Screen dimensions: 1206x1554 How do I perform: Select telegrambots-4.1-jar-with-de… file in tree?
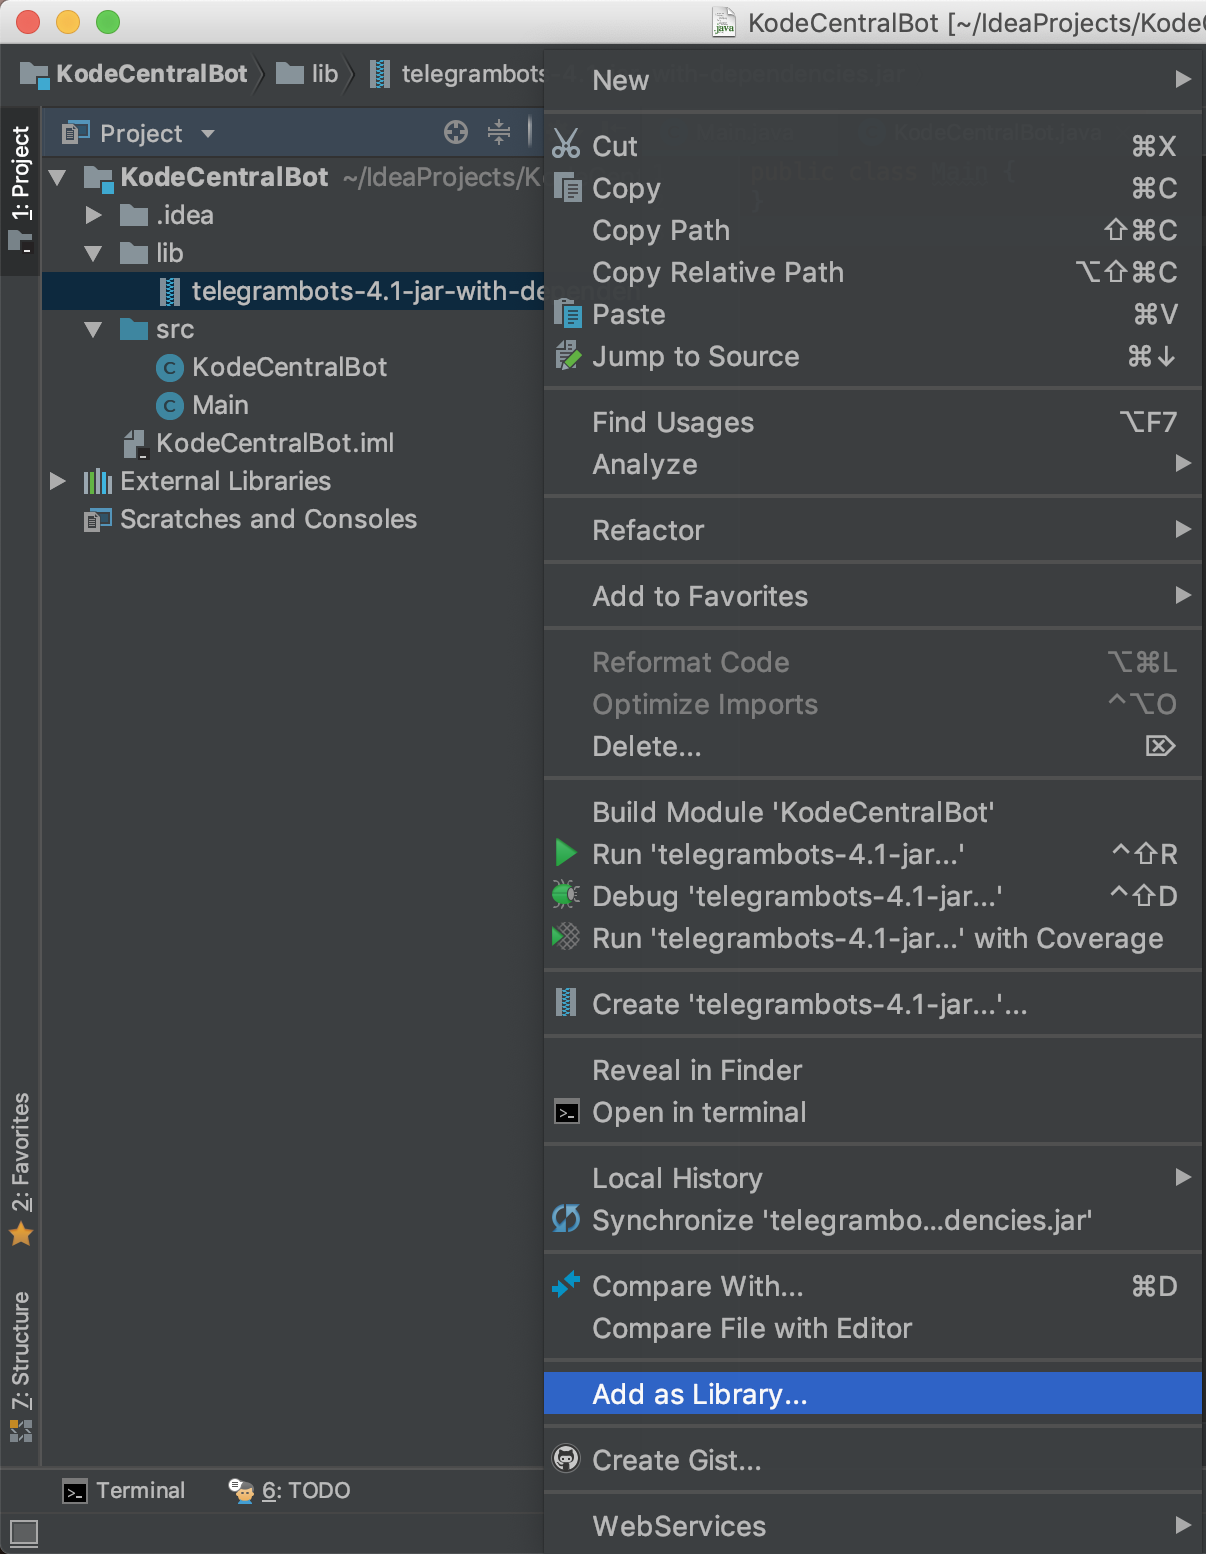[293, 291]
